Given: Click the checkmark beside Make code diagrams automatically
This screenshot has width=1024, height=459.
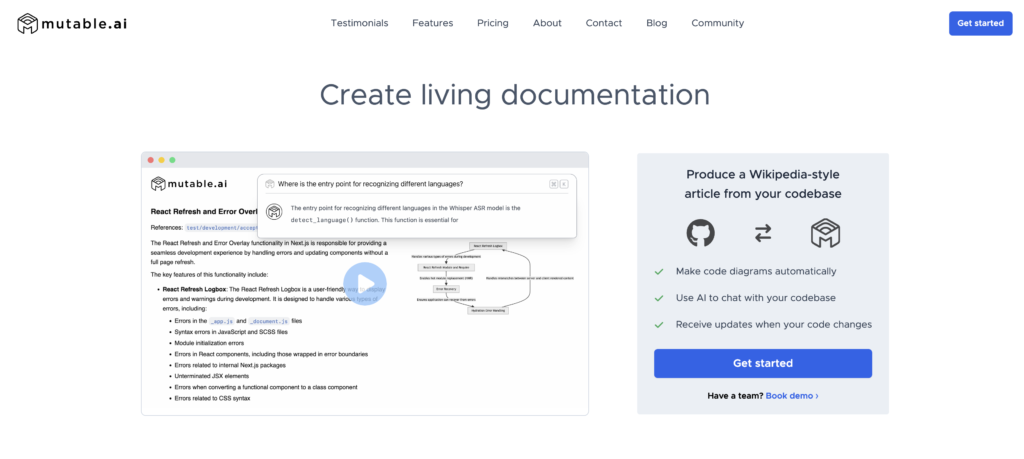Looking at the screenshot, I should point(659,271).
